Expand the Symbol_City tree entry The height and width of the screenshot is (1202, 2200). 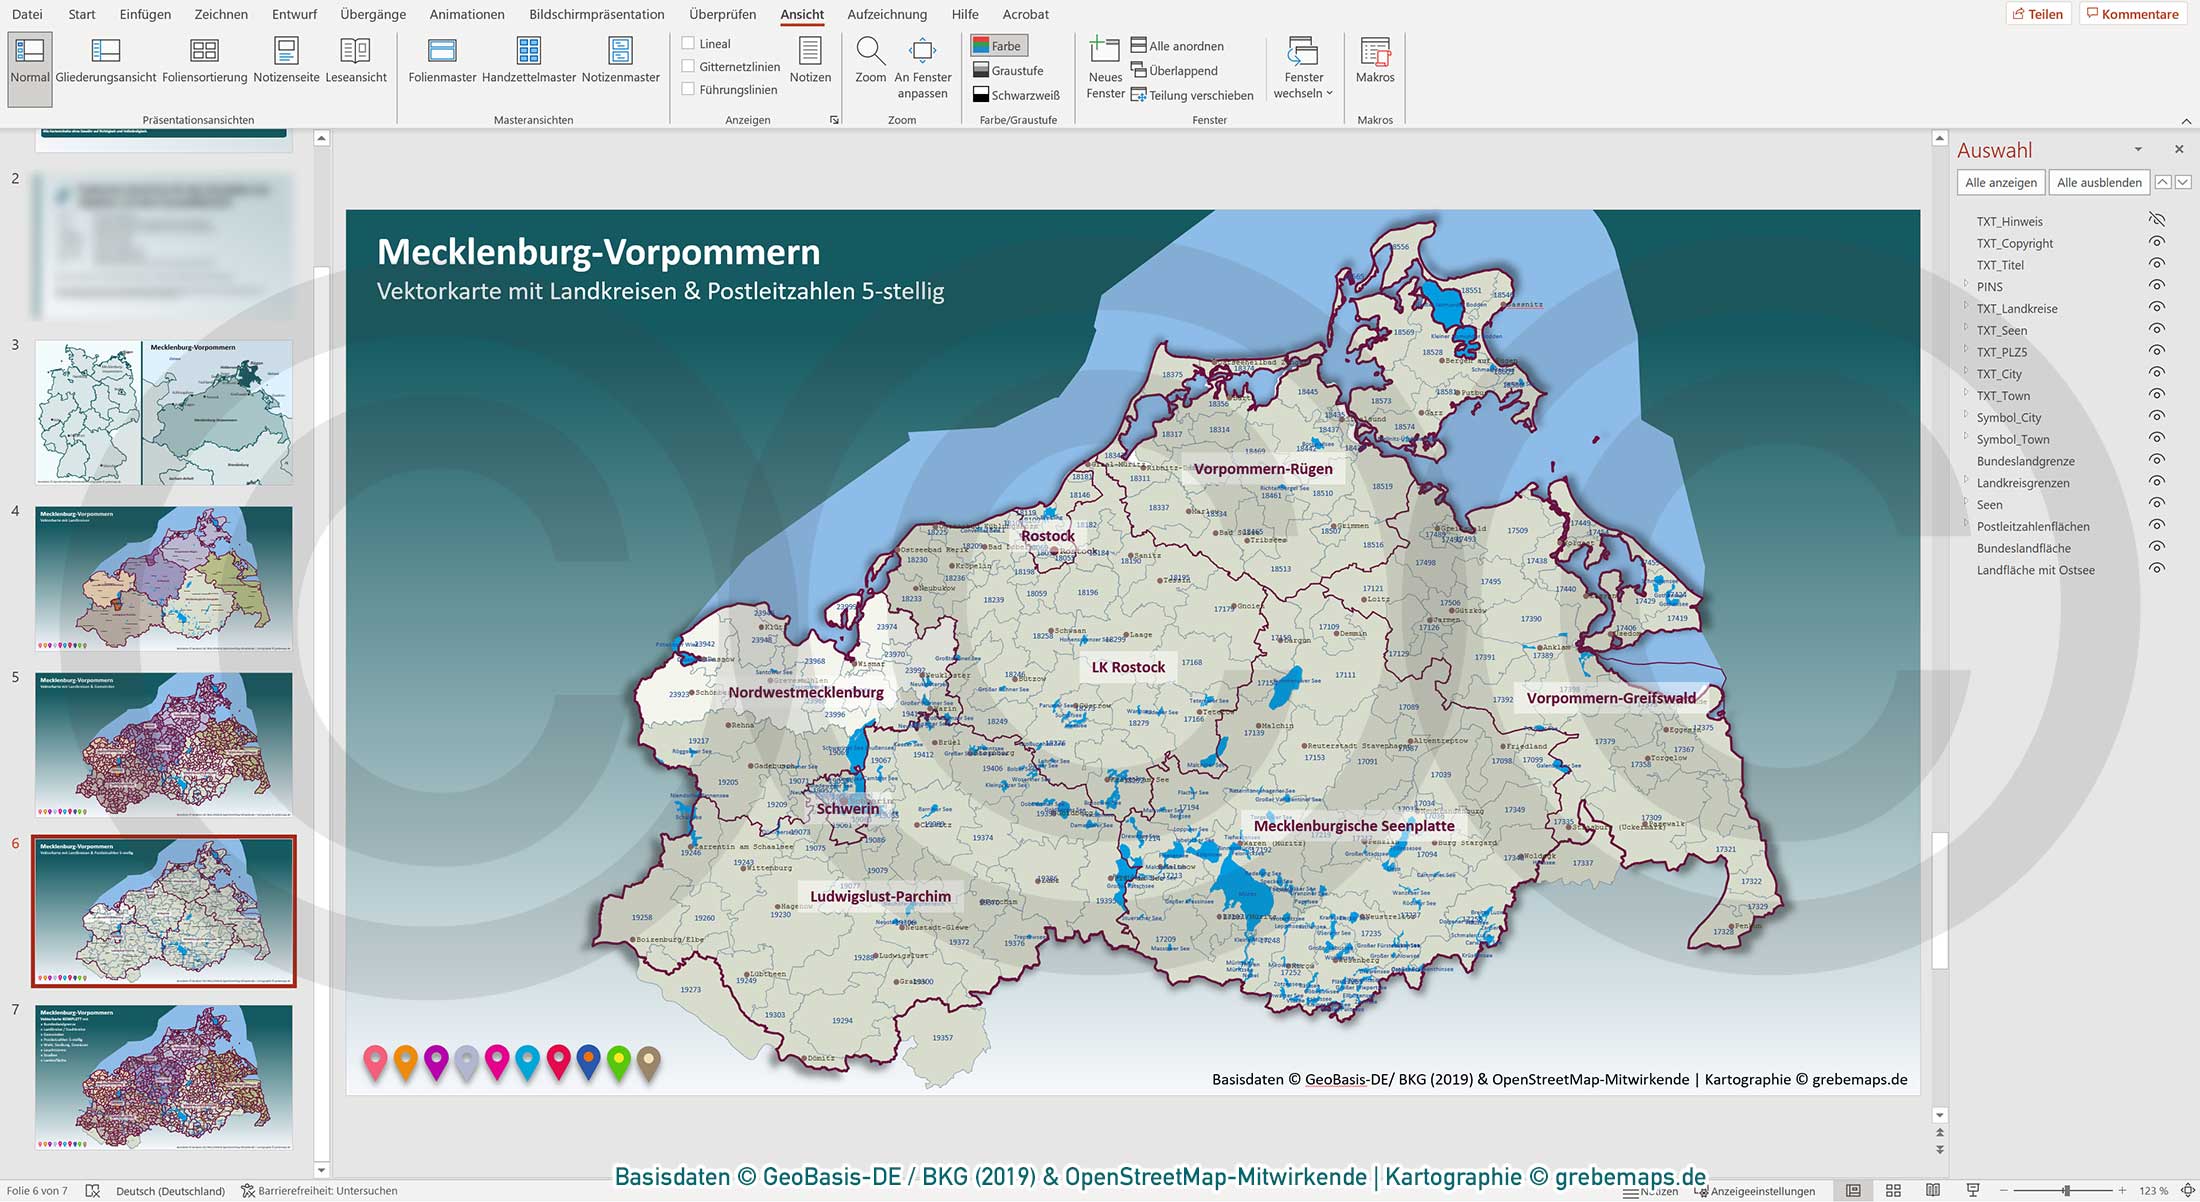tap(1966, 417)
